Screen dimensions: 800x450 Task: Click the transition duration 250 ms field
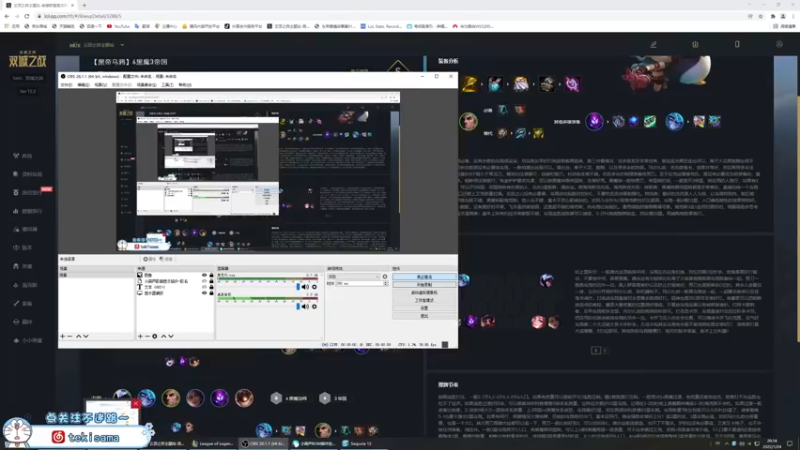[x=359, y=283]
